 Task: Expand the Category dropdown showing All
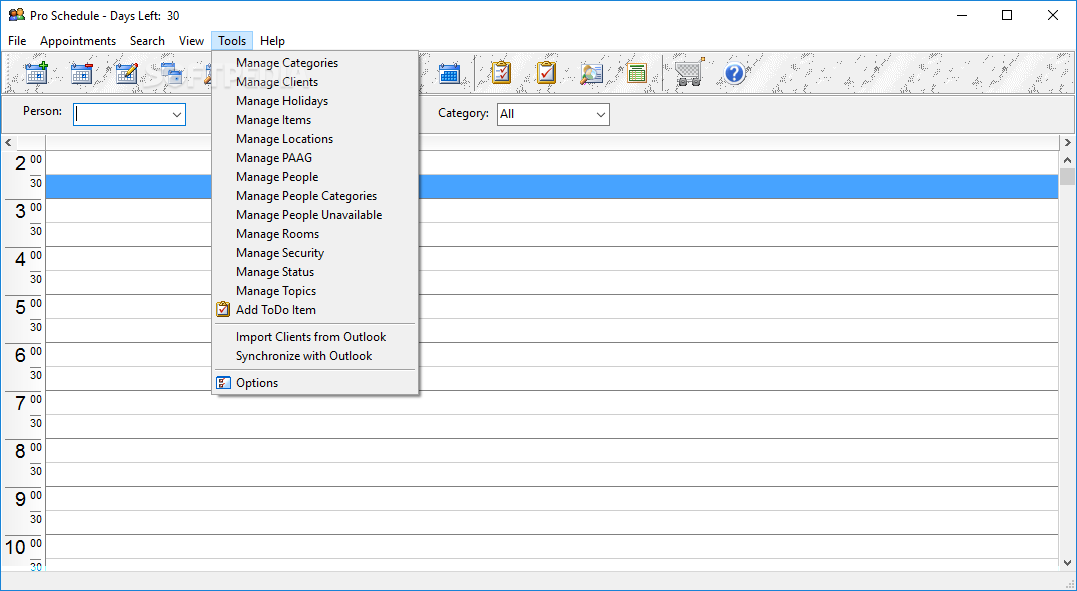pyautogui.click(x=600, y=115)
